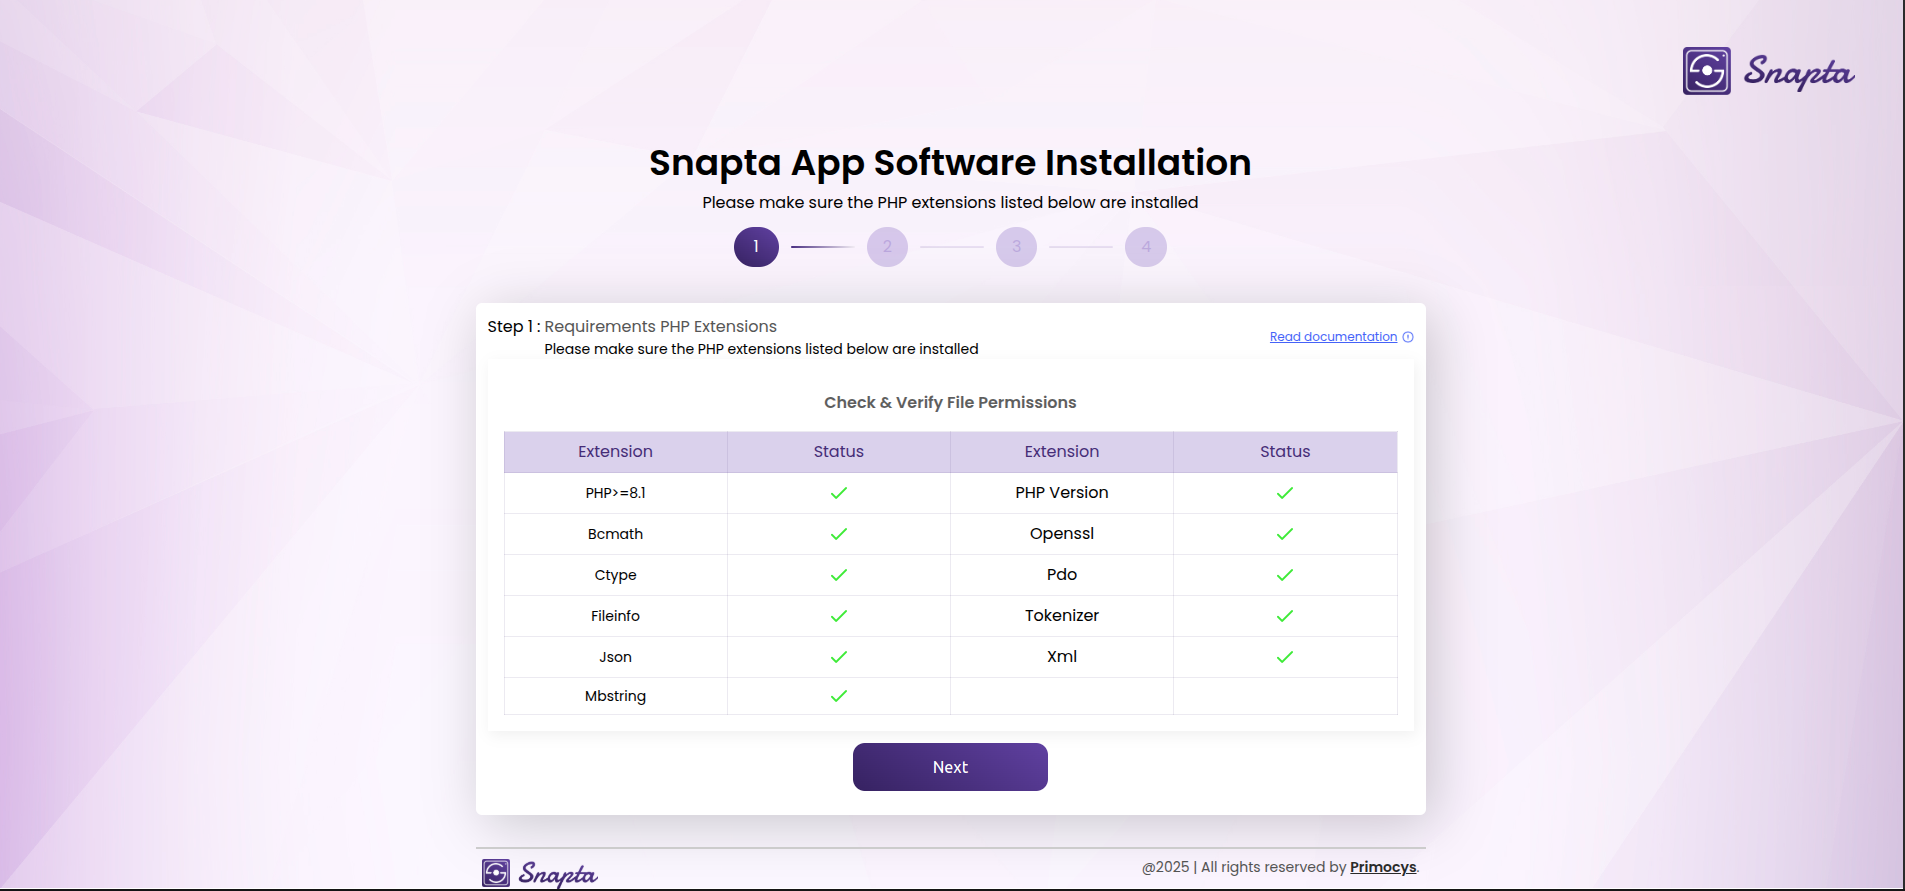Click the green checkmark for Json

(x=839, y=657)
